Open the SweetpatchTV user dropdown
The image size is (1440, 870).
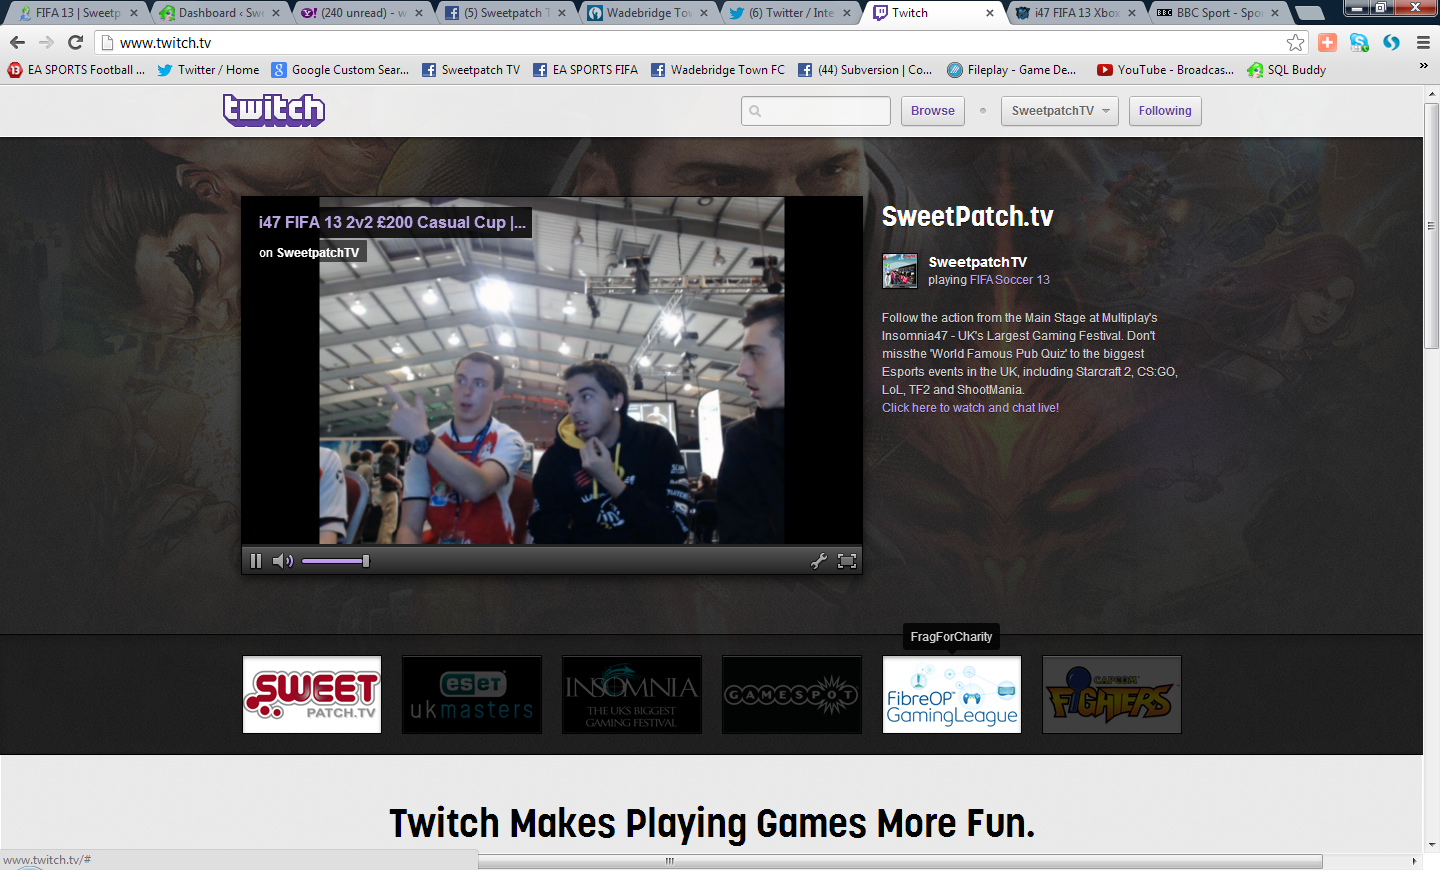(x=1061, y=111)
